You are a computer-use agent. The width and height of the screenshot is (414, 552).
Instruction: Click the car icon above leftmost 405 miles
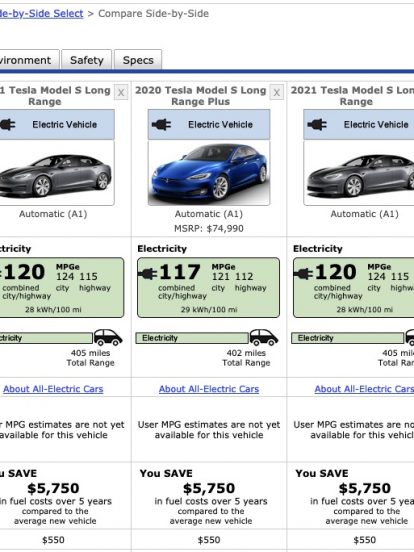[108, 337]
